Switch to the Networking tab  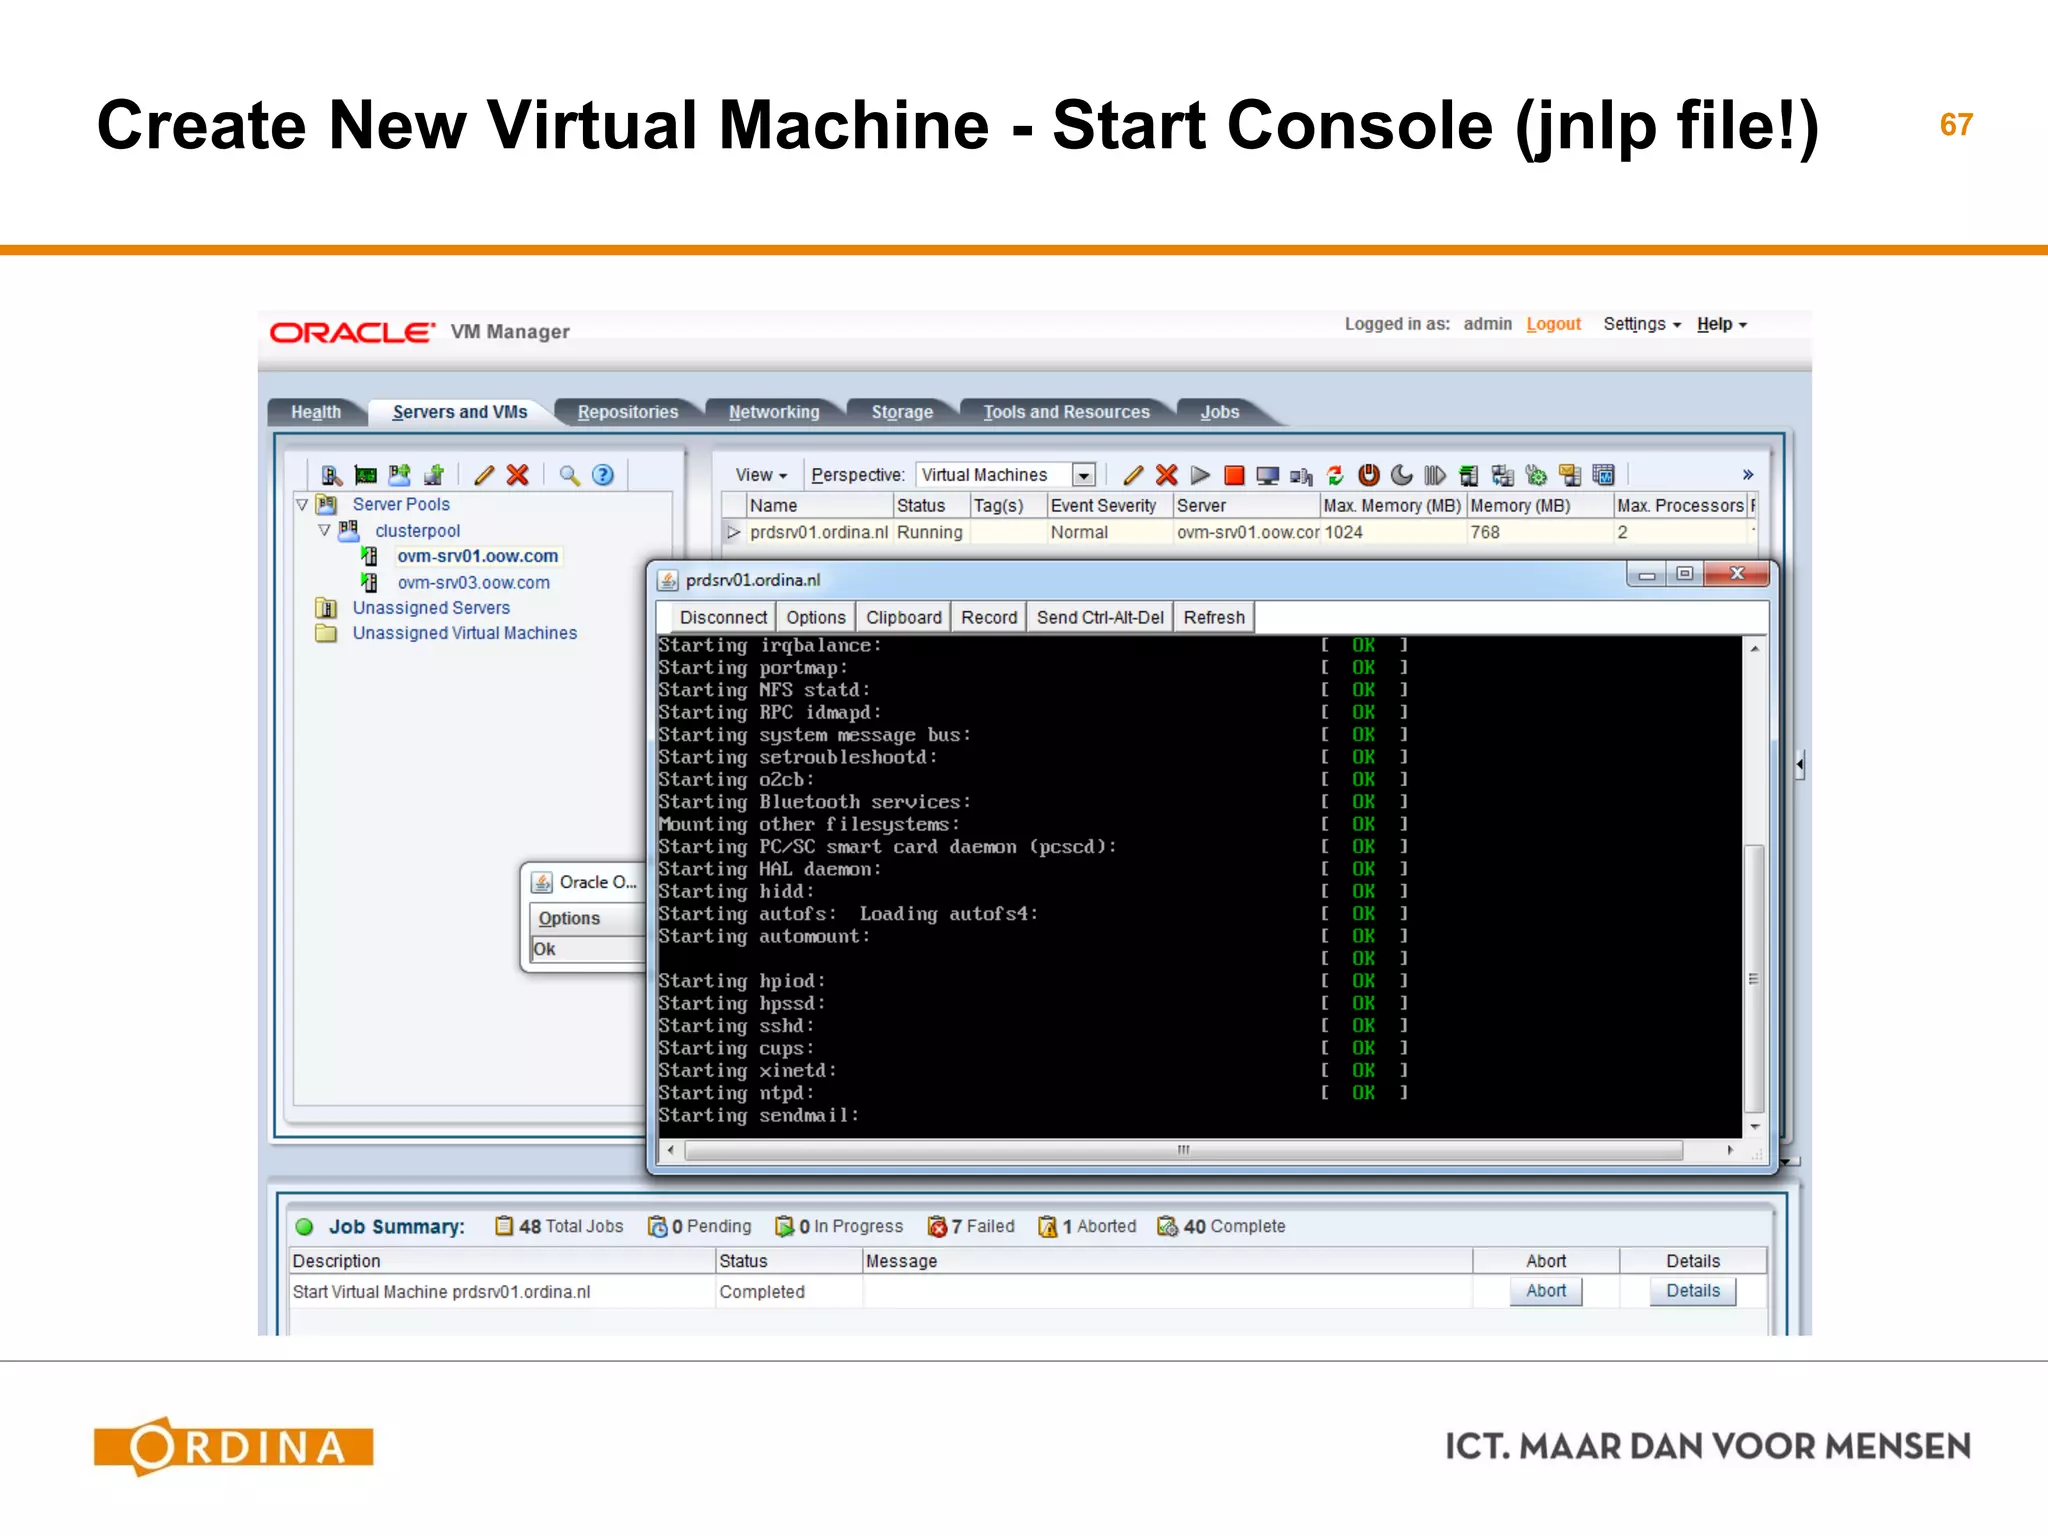point(774,412)
